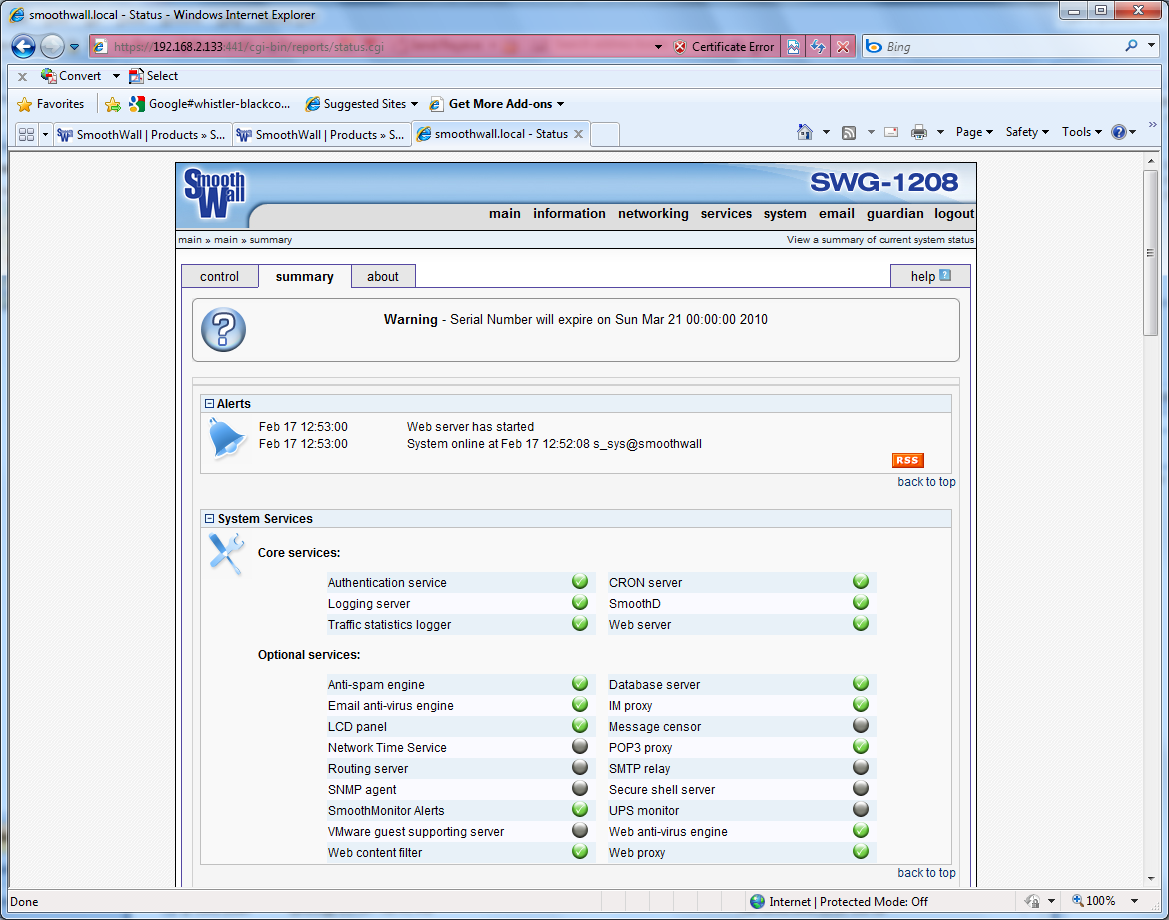Click back to top under System Services
Screen dimensions: 1169x920
pyautogui.click(x=926, y=872)
